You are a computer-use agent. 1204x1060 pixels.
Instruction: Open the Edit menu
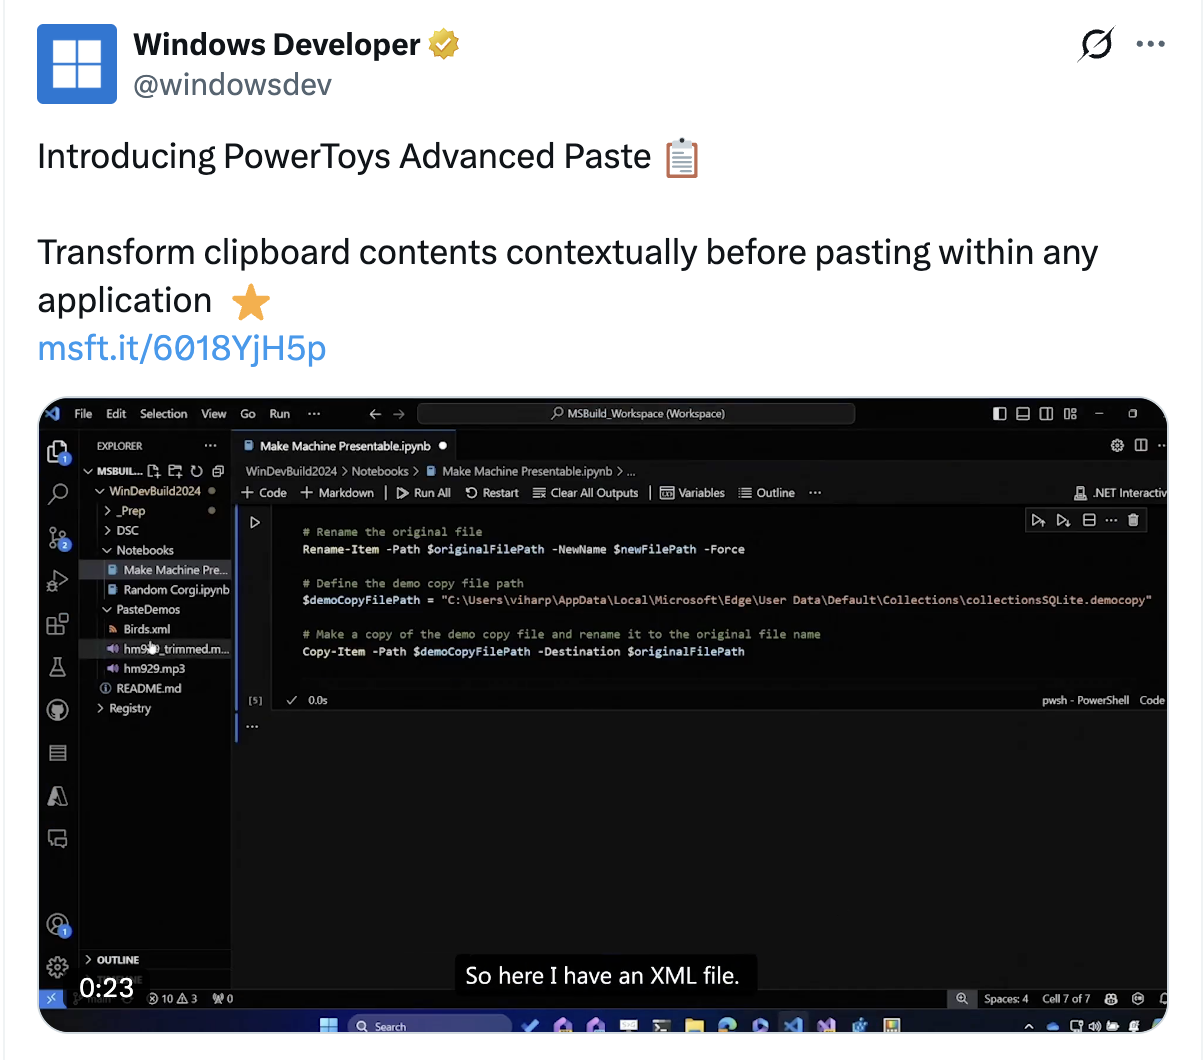[x=116, y=414]
